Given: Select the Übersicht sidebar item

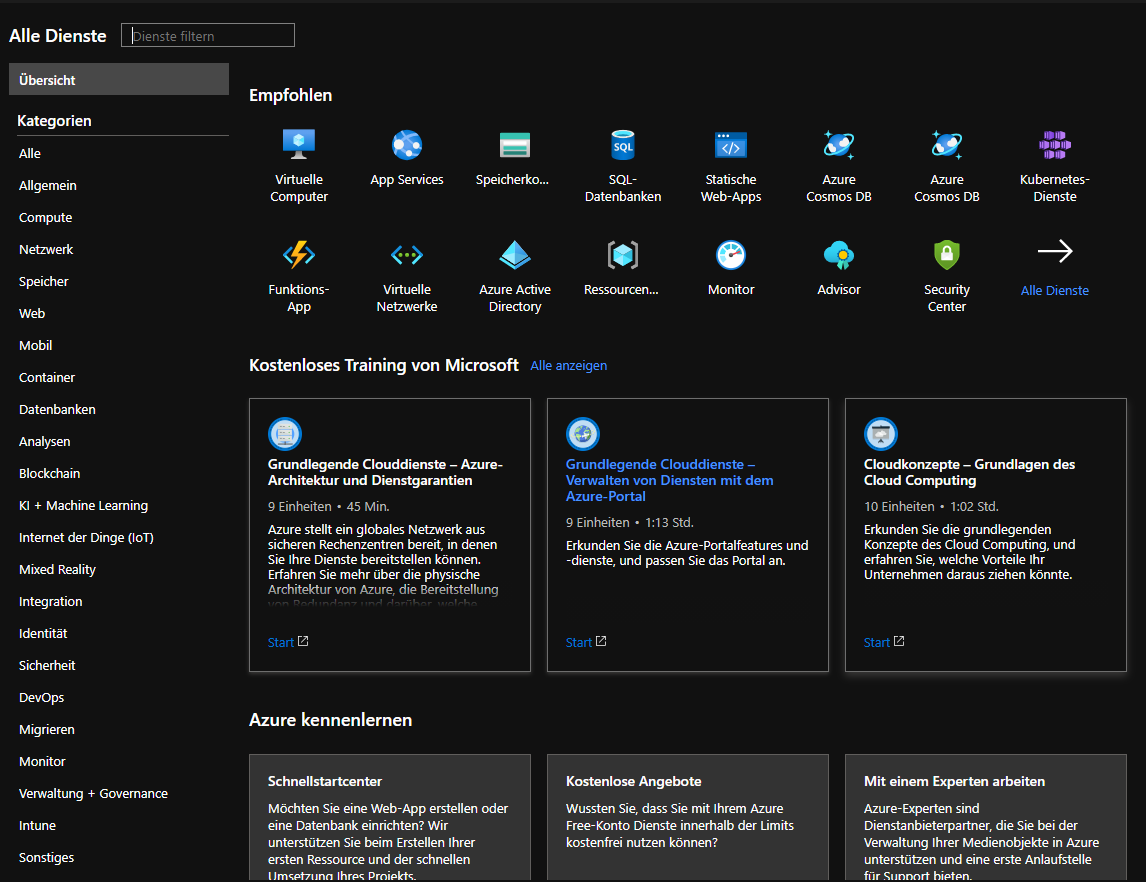Looking at the screenshot, I should 119,80.
